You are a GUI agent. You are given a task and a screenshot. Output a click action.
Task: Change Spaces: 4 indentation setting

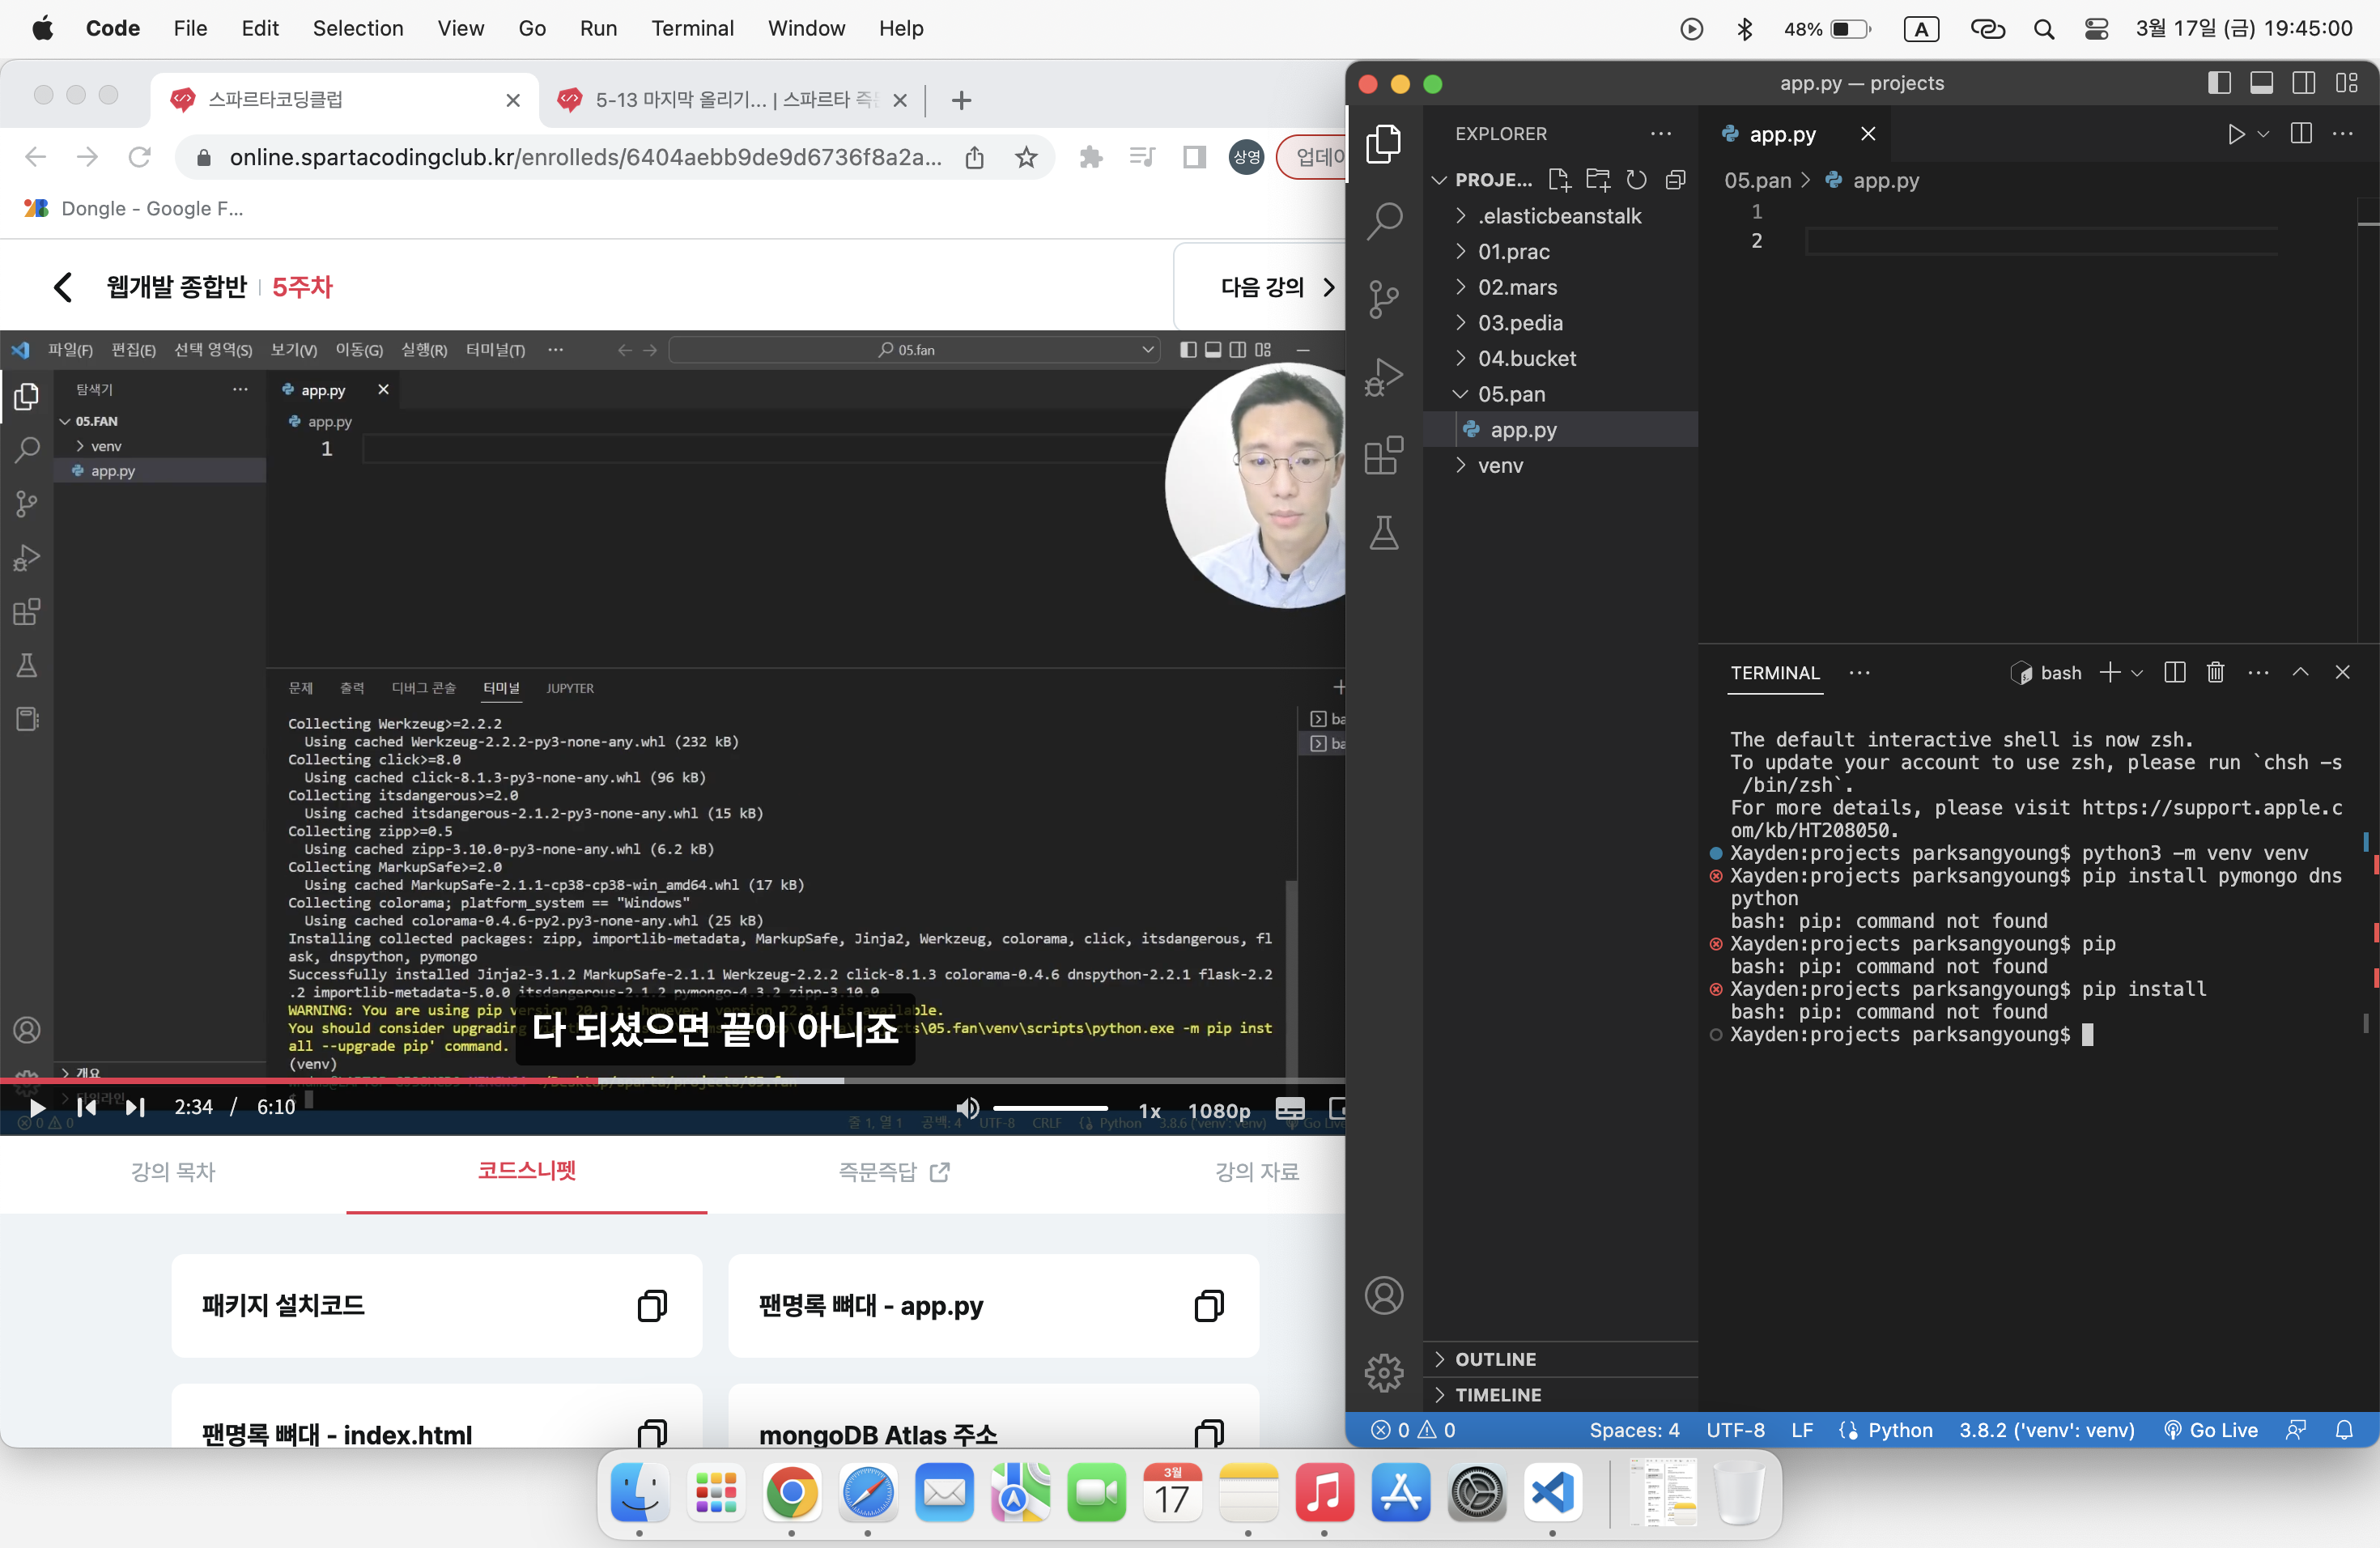pos(1634,1431)
